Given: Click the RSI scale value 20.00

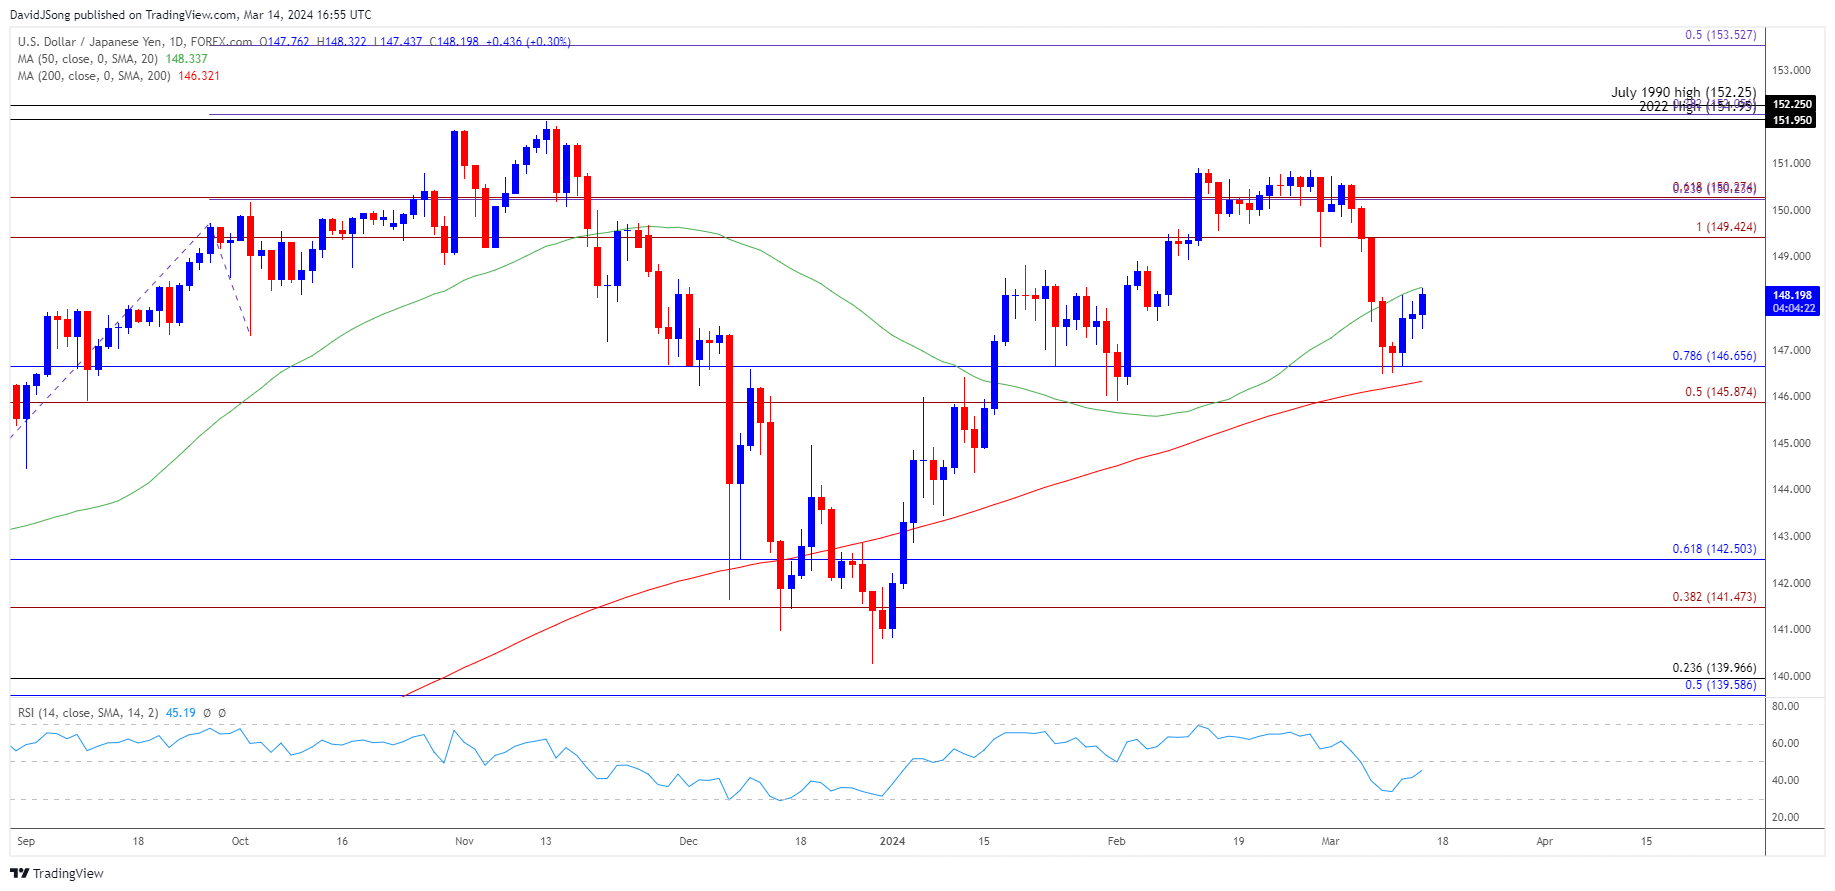Looking at the screenshot, I should (x=1785, y=817).
